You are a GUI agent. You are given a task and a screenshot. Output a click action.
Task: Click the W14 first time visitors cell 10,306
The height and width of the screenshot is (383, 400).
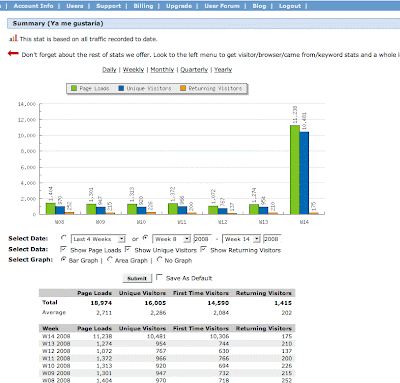(219, 336)
